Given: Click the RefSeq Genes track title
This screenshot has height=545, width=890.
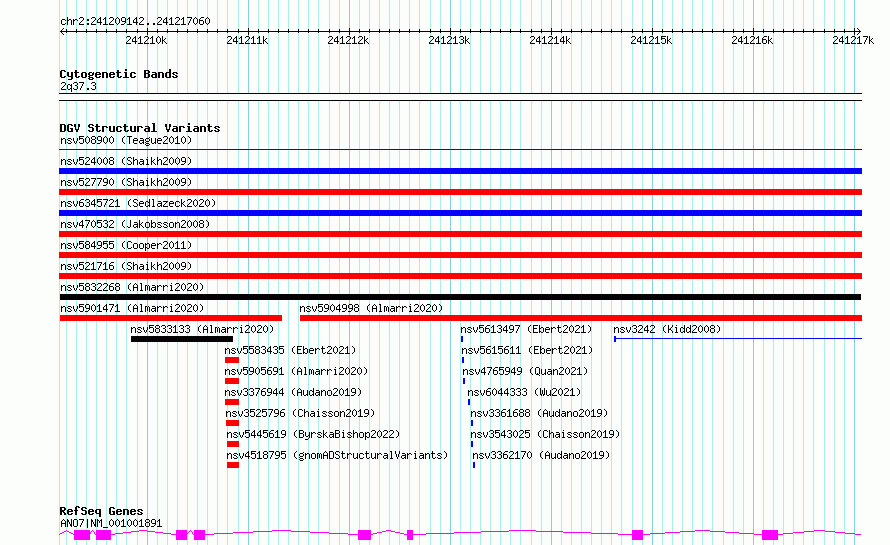Looking at the screenshot, I should pyautogui.click(x=101, y=511).
